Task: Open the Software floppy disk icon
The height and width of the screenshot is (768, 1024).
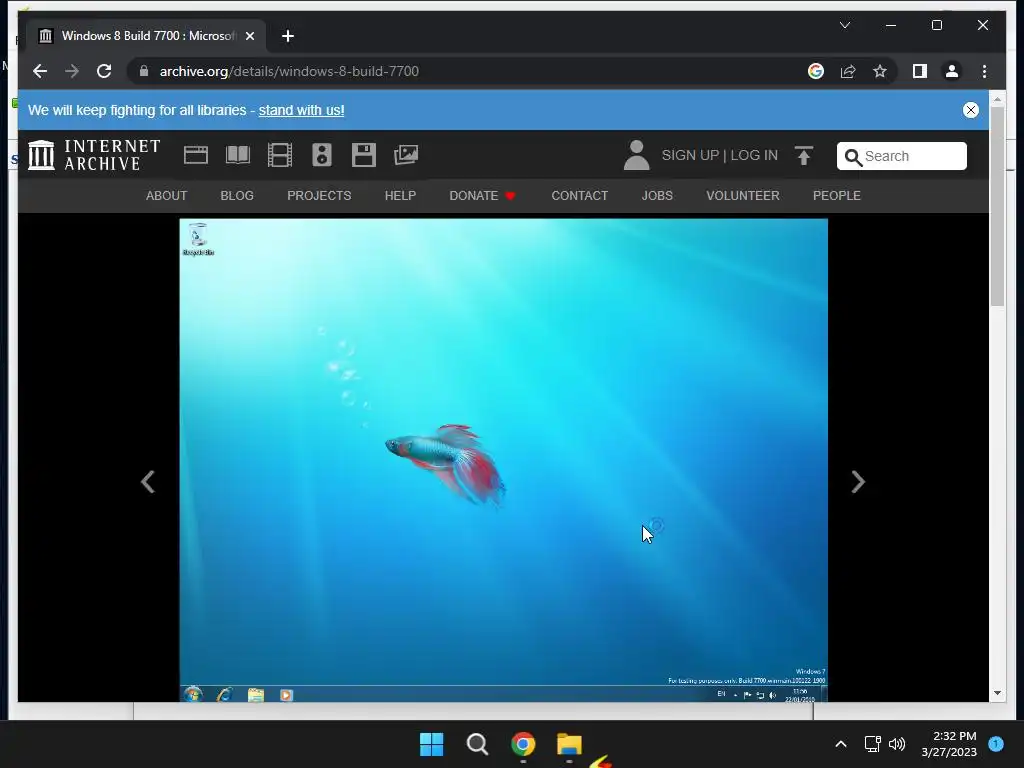Action: click(x=364, y=155)
